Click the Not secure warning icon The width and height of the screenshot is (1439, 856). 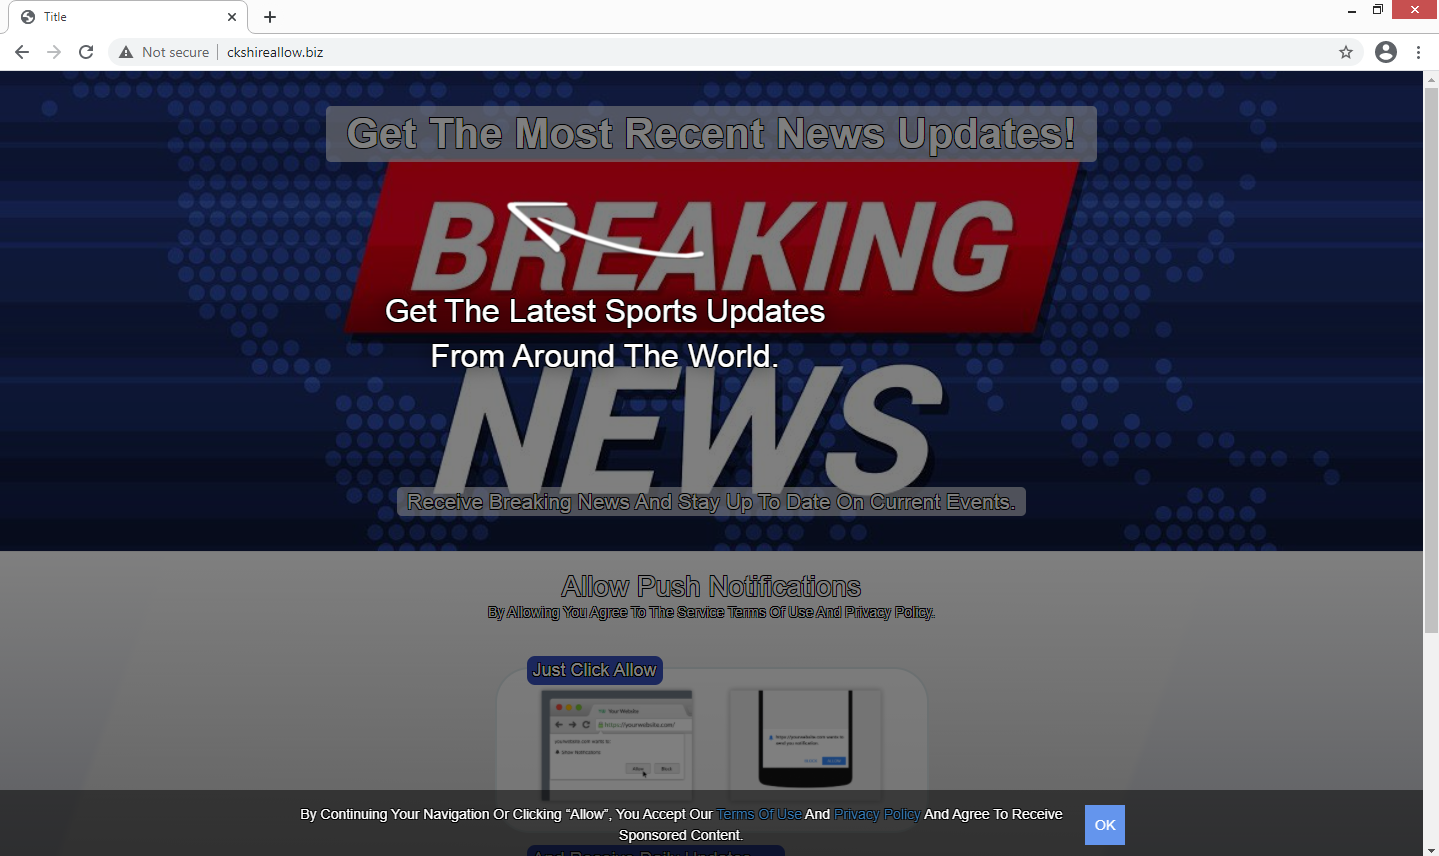coord(126,52)
